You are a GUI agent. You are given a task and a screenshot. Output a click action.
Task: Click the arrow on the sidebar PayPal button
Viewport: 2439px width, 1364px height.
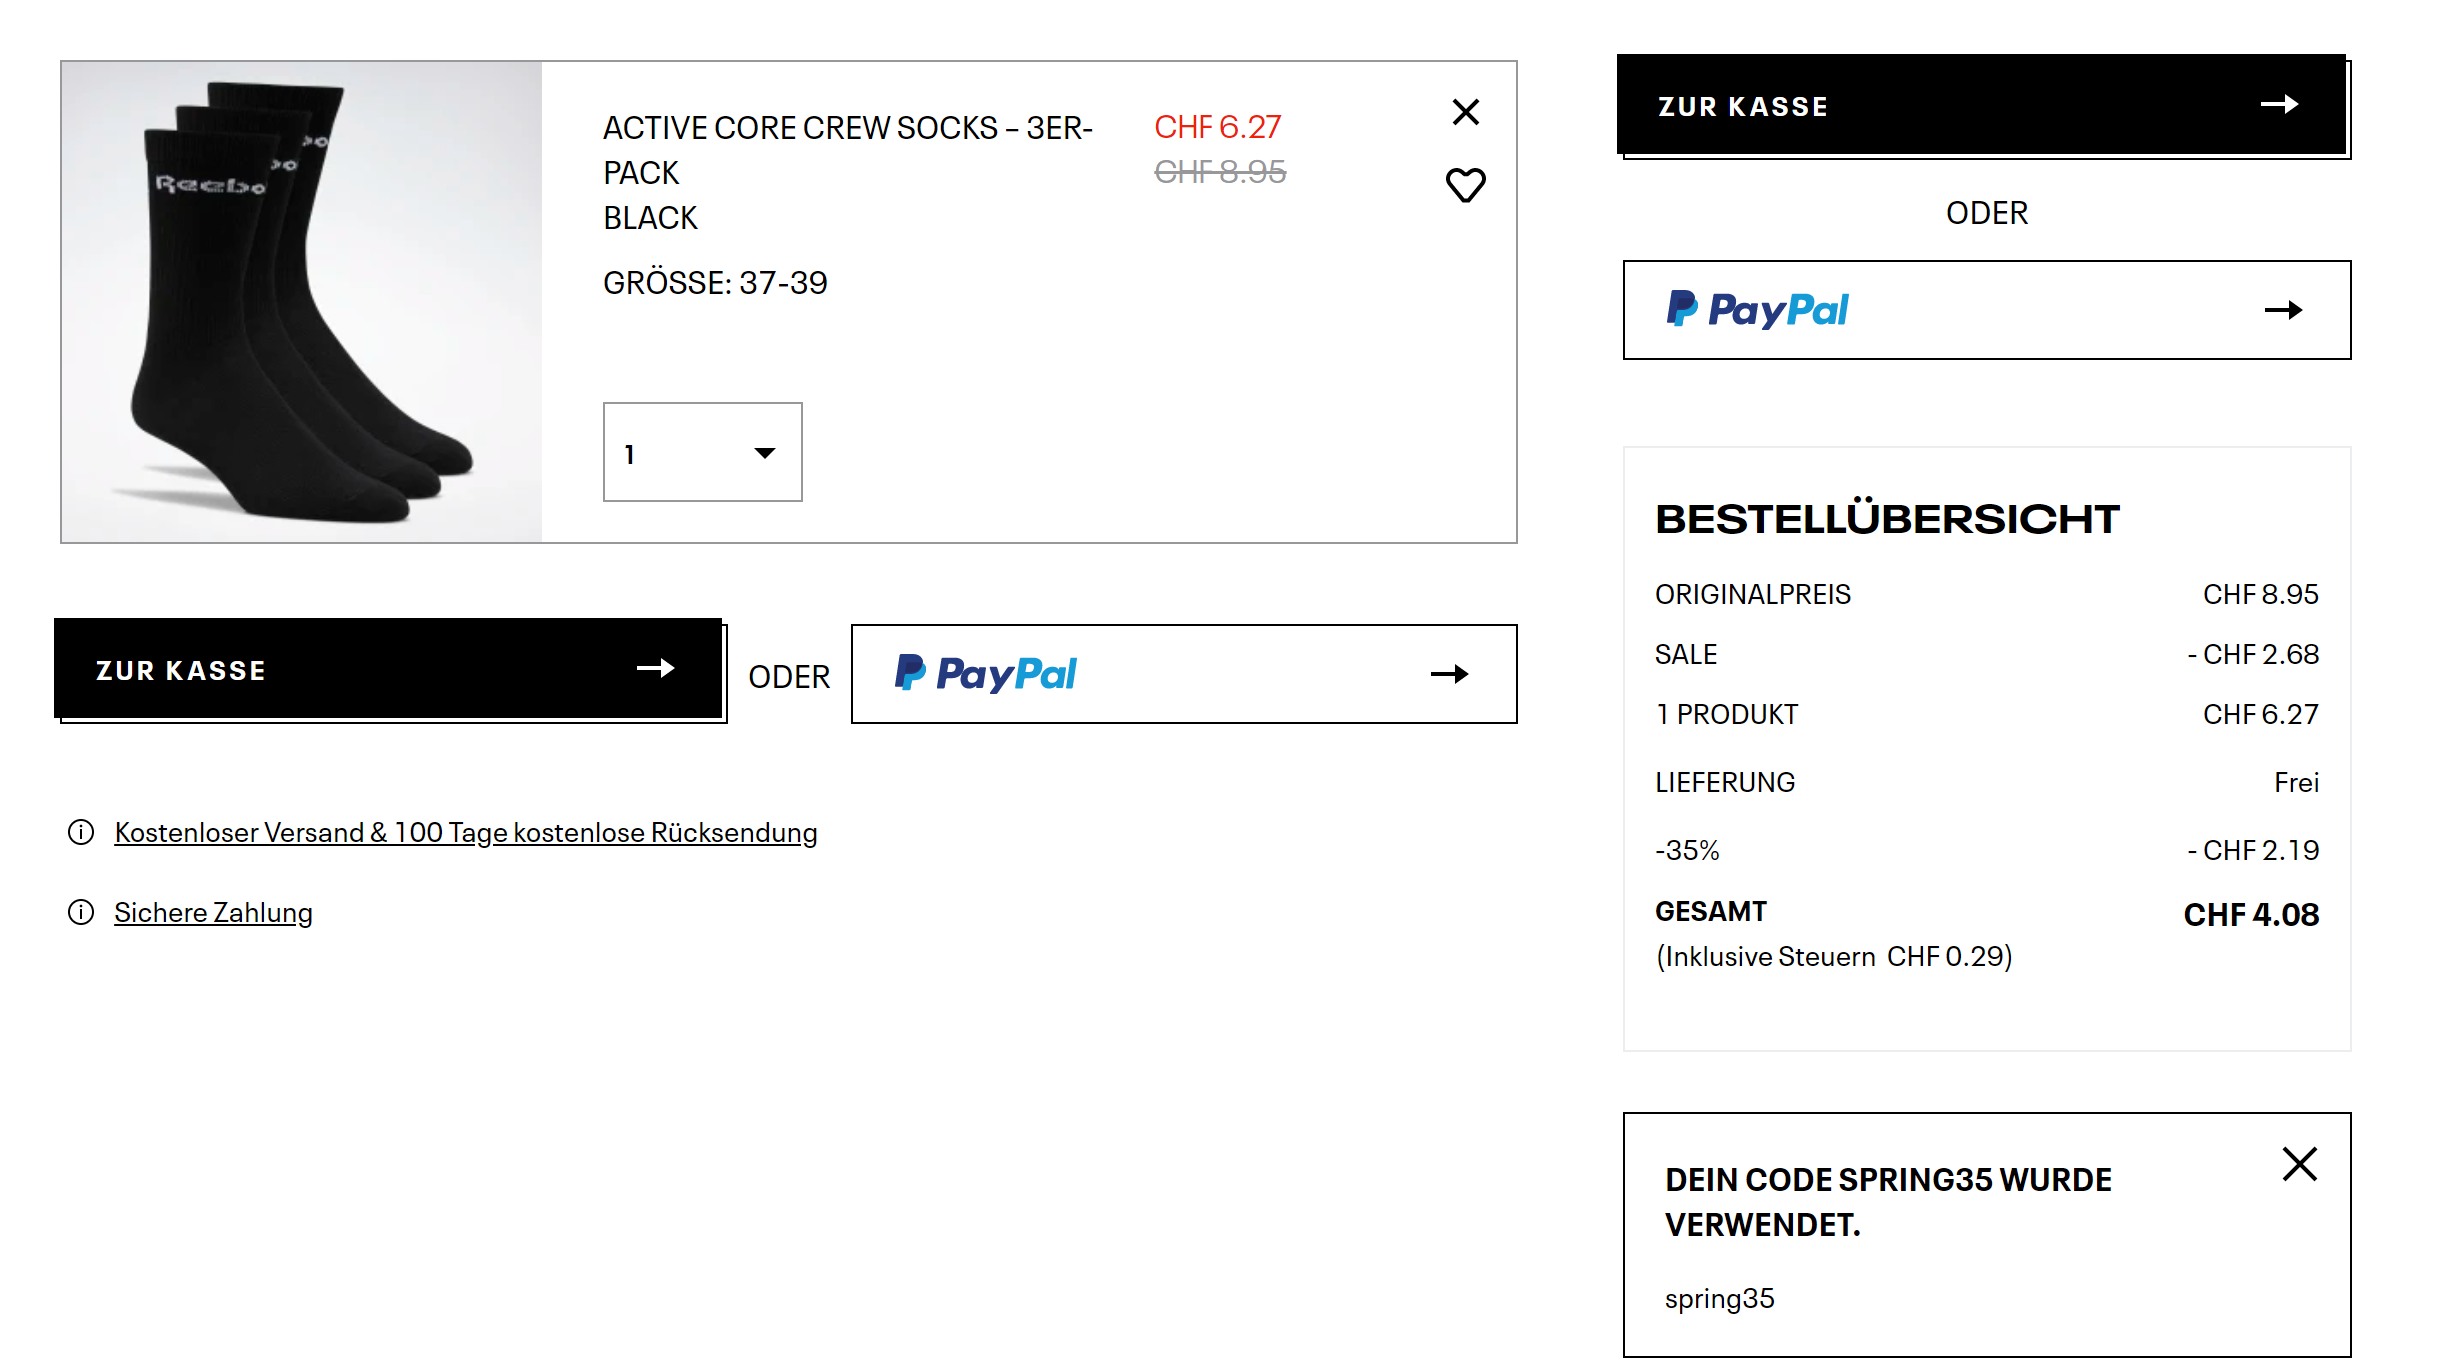pos(2283,310)
